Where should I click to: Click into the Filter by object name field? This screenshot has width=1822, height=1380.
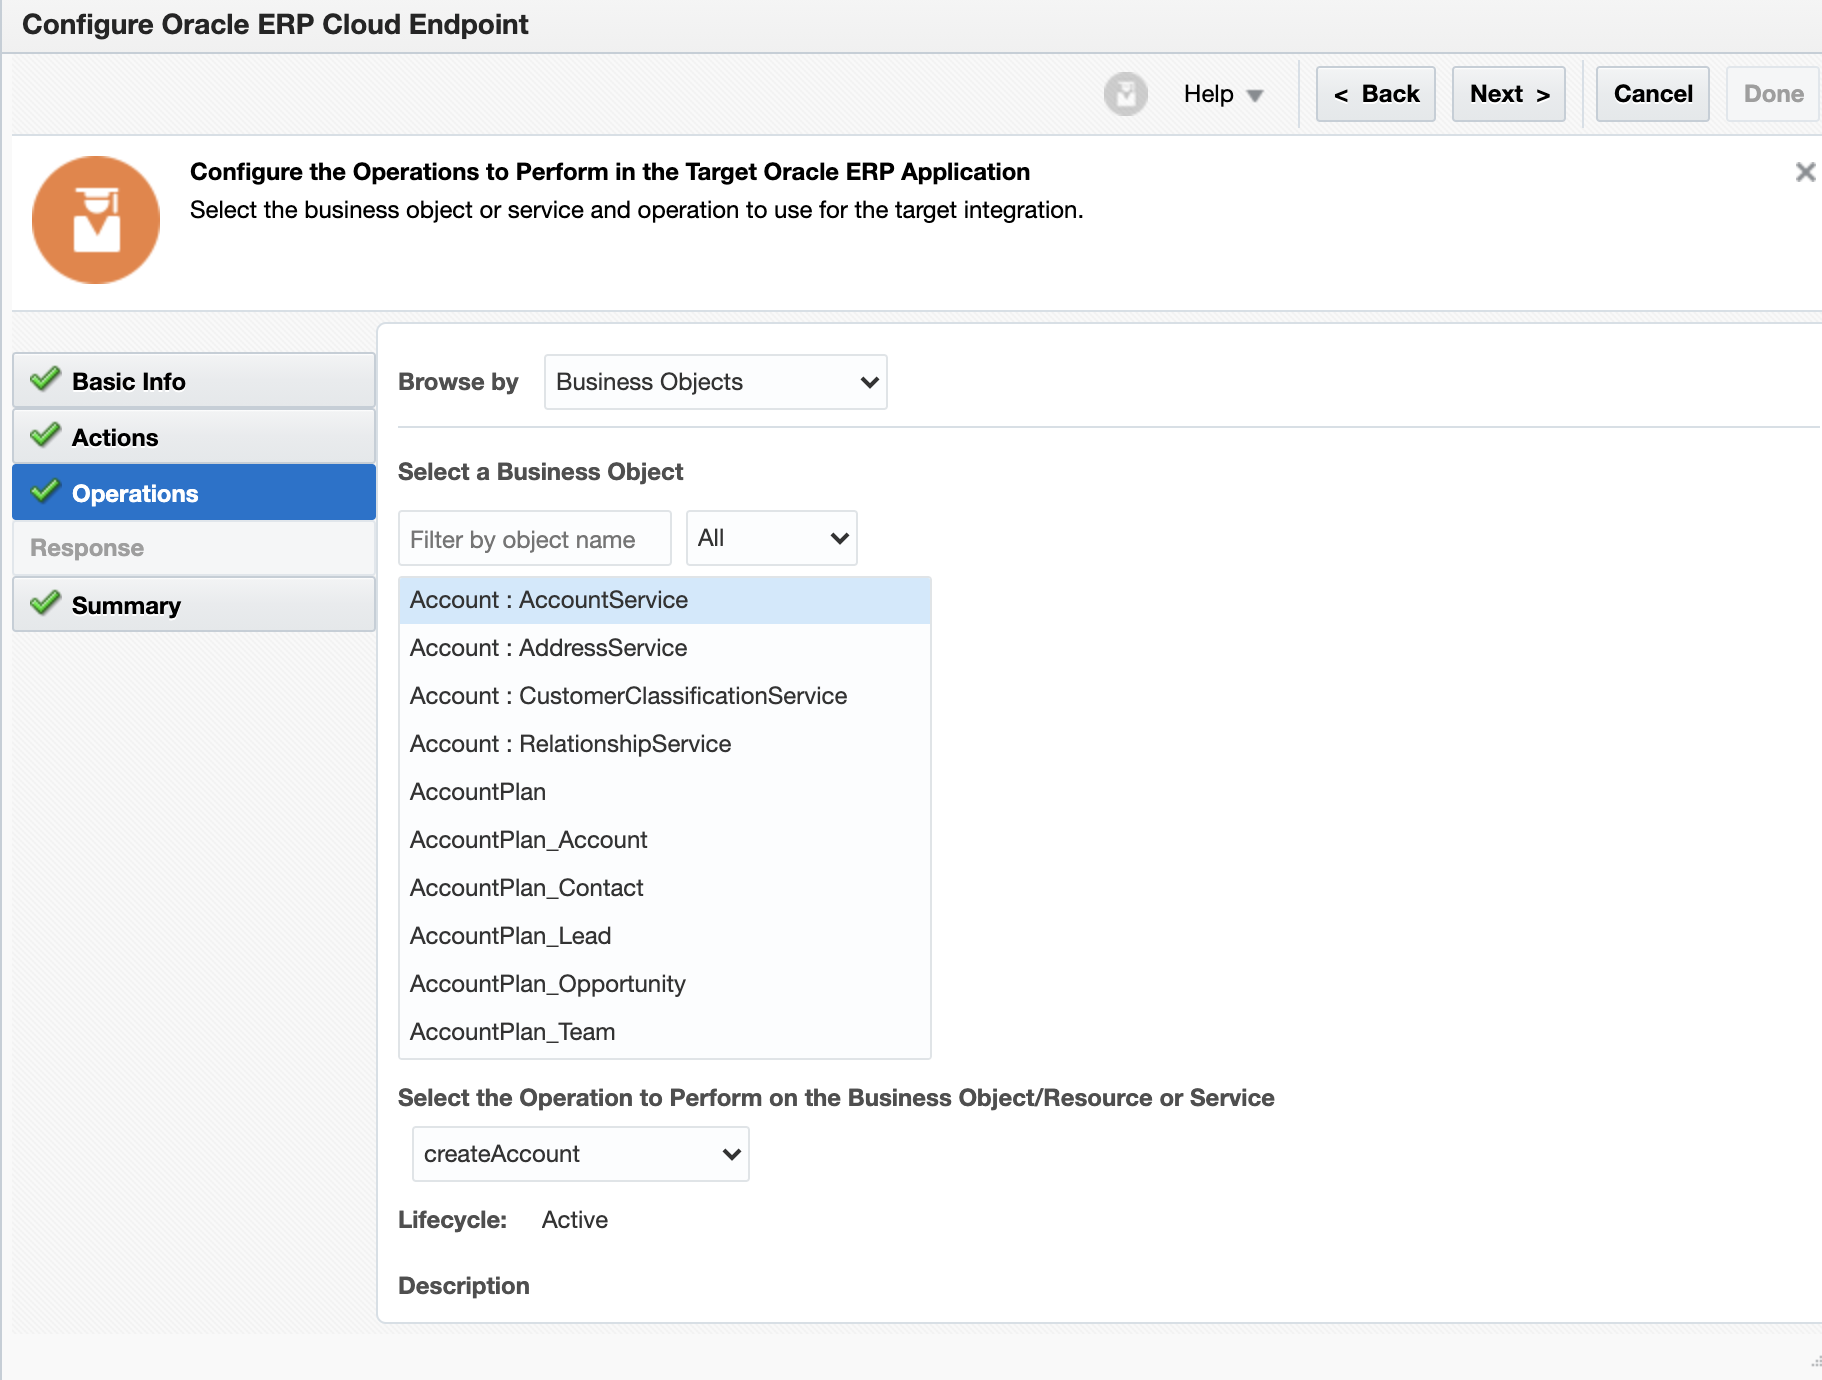(x=534, y=539)
